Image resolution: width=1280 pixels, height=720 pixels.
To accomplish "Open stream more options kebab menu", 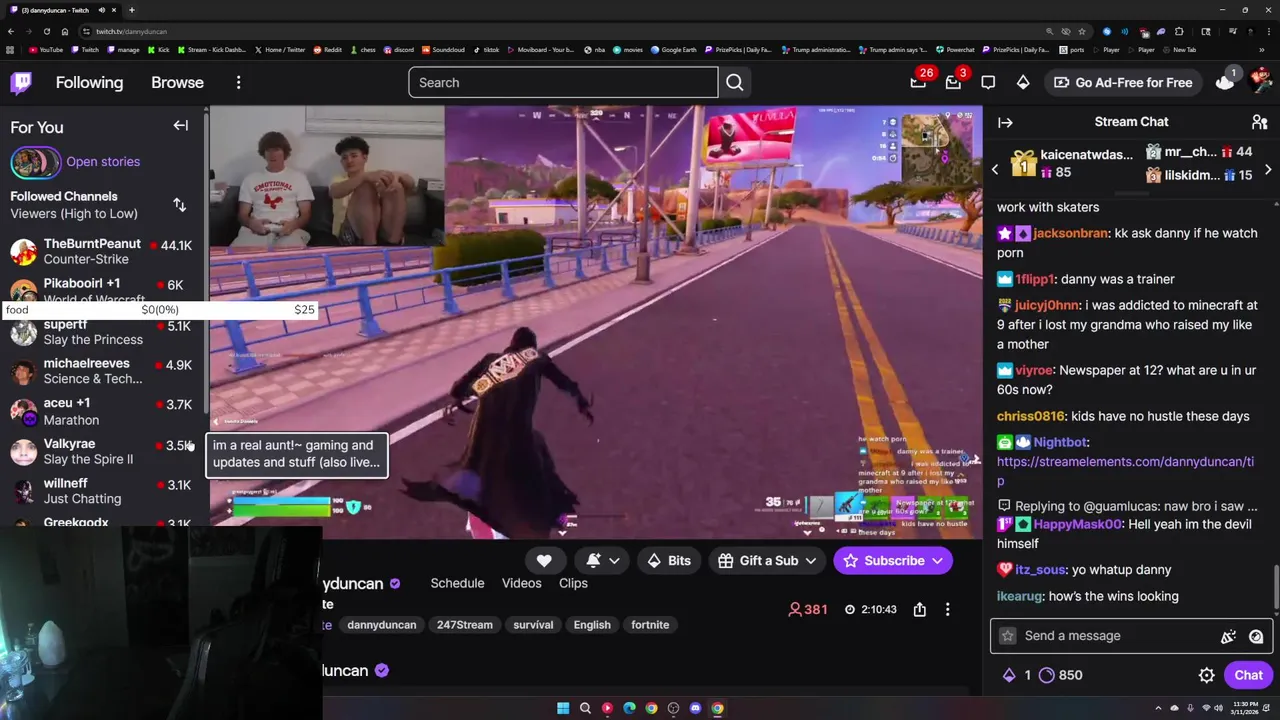I will (947, 609).
